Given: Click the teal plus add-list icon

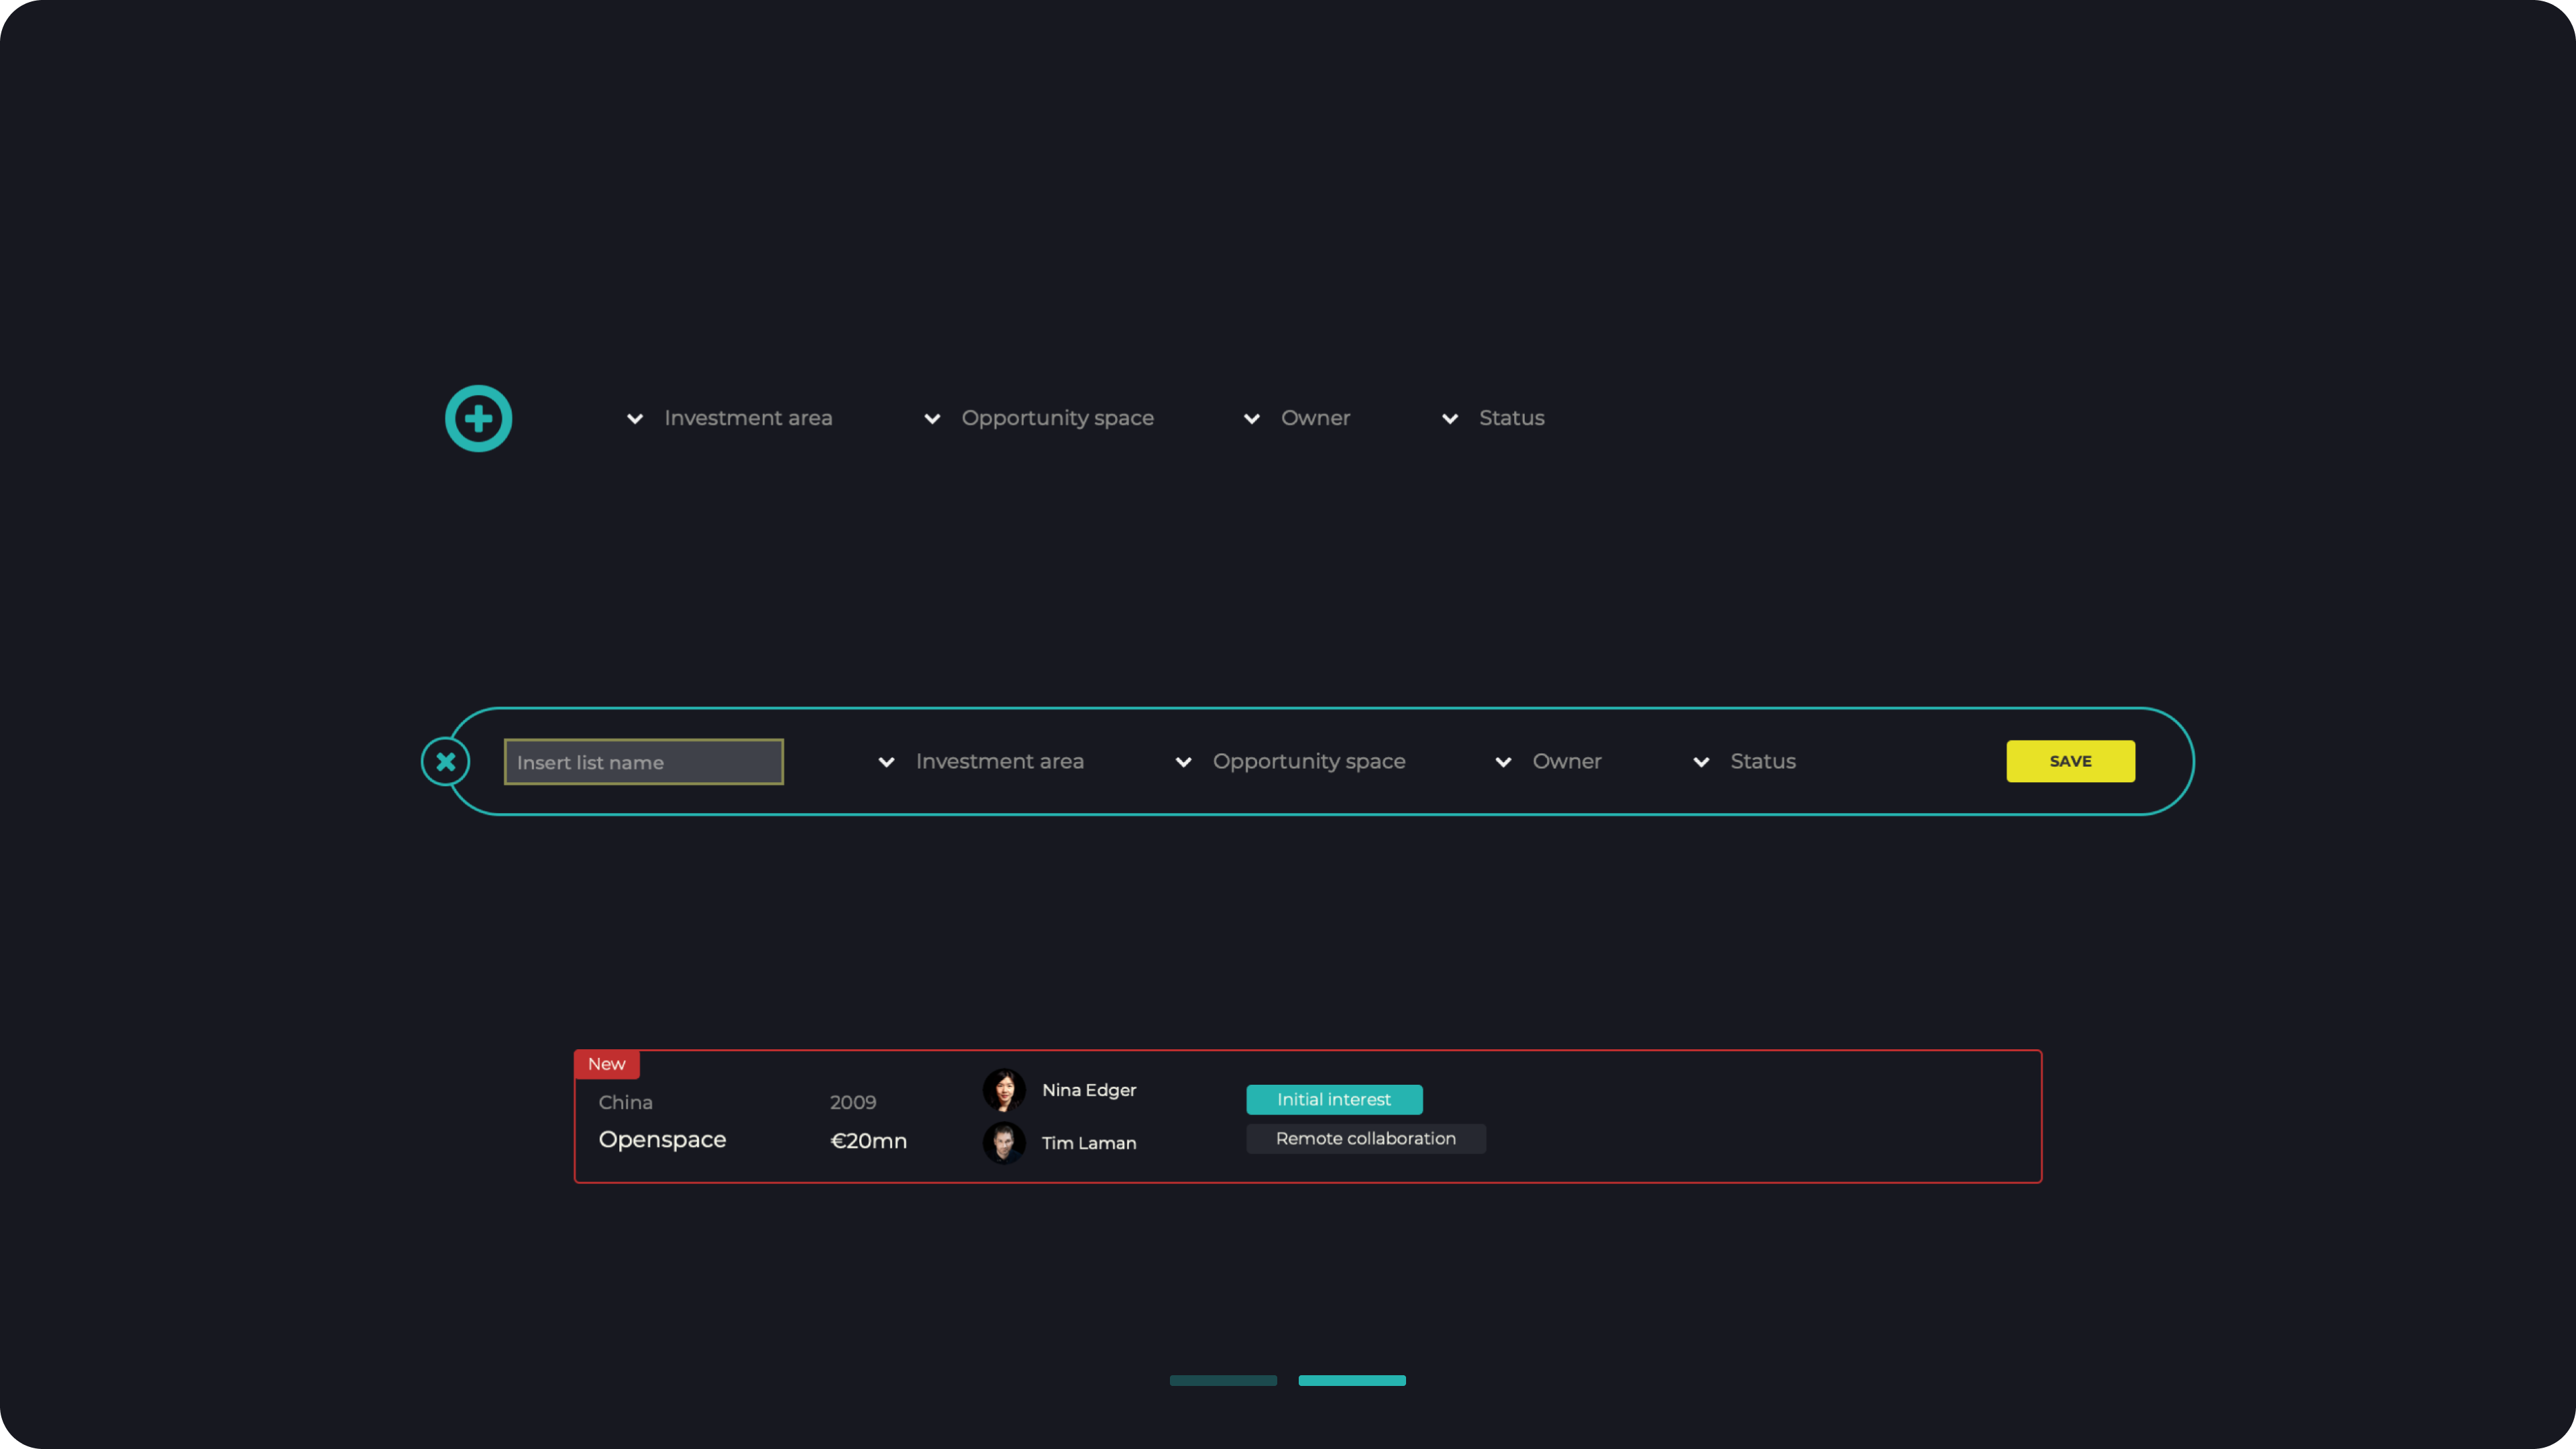Looking at the screenshot, I should click(478, 418).
